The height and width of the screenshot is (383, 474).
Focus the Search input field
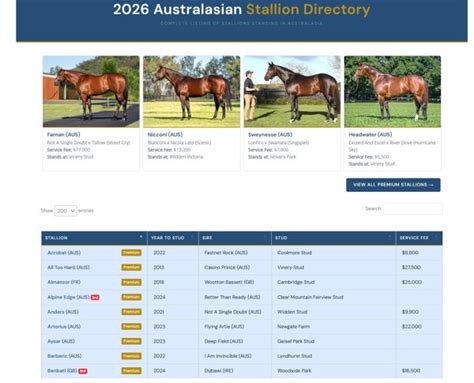pos(413,209)
